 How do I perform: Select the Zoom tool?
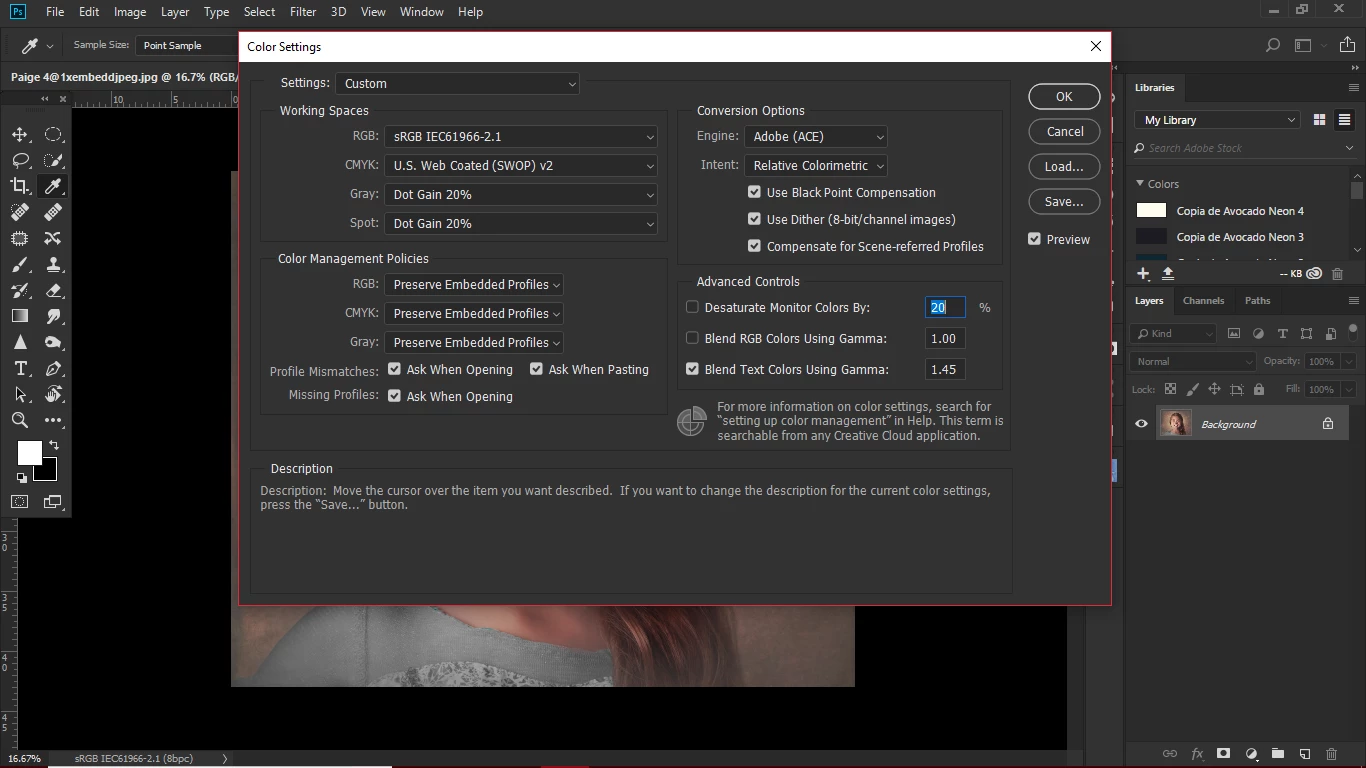tap(20, 420)
